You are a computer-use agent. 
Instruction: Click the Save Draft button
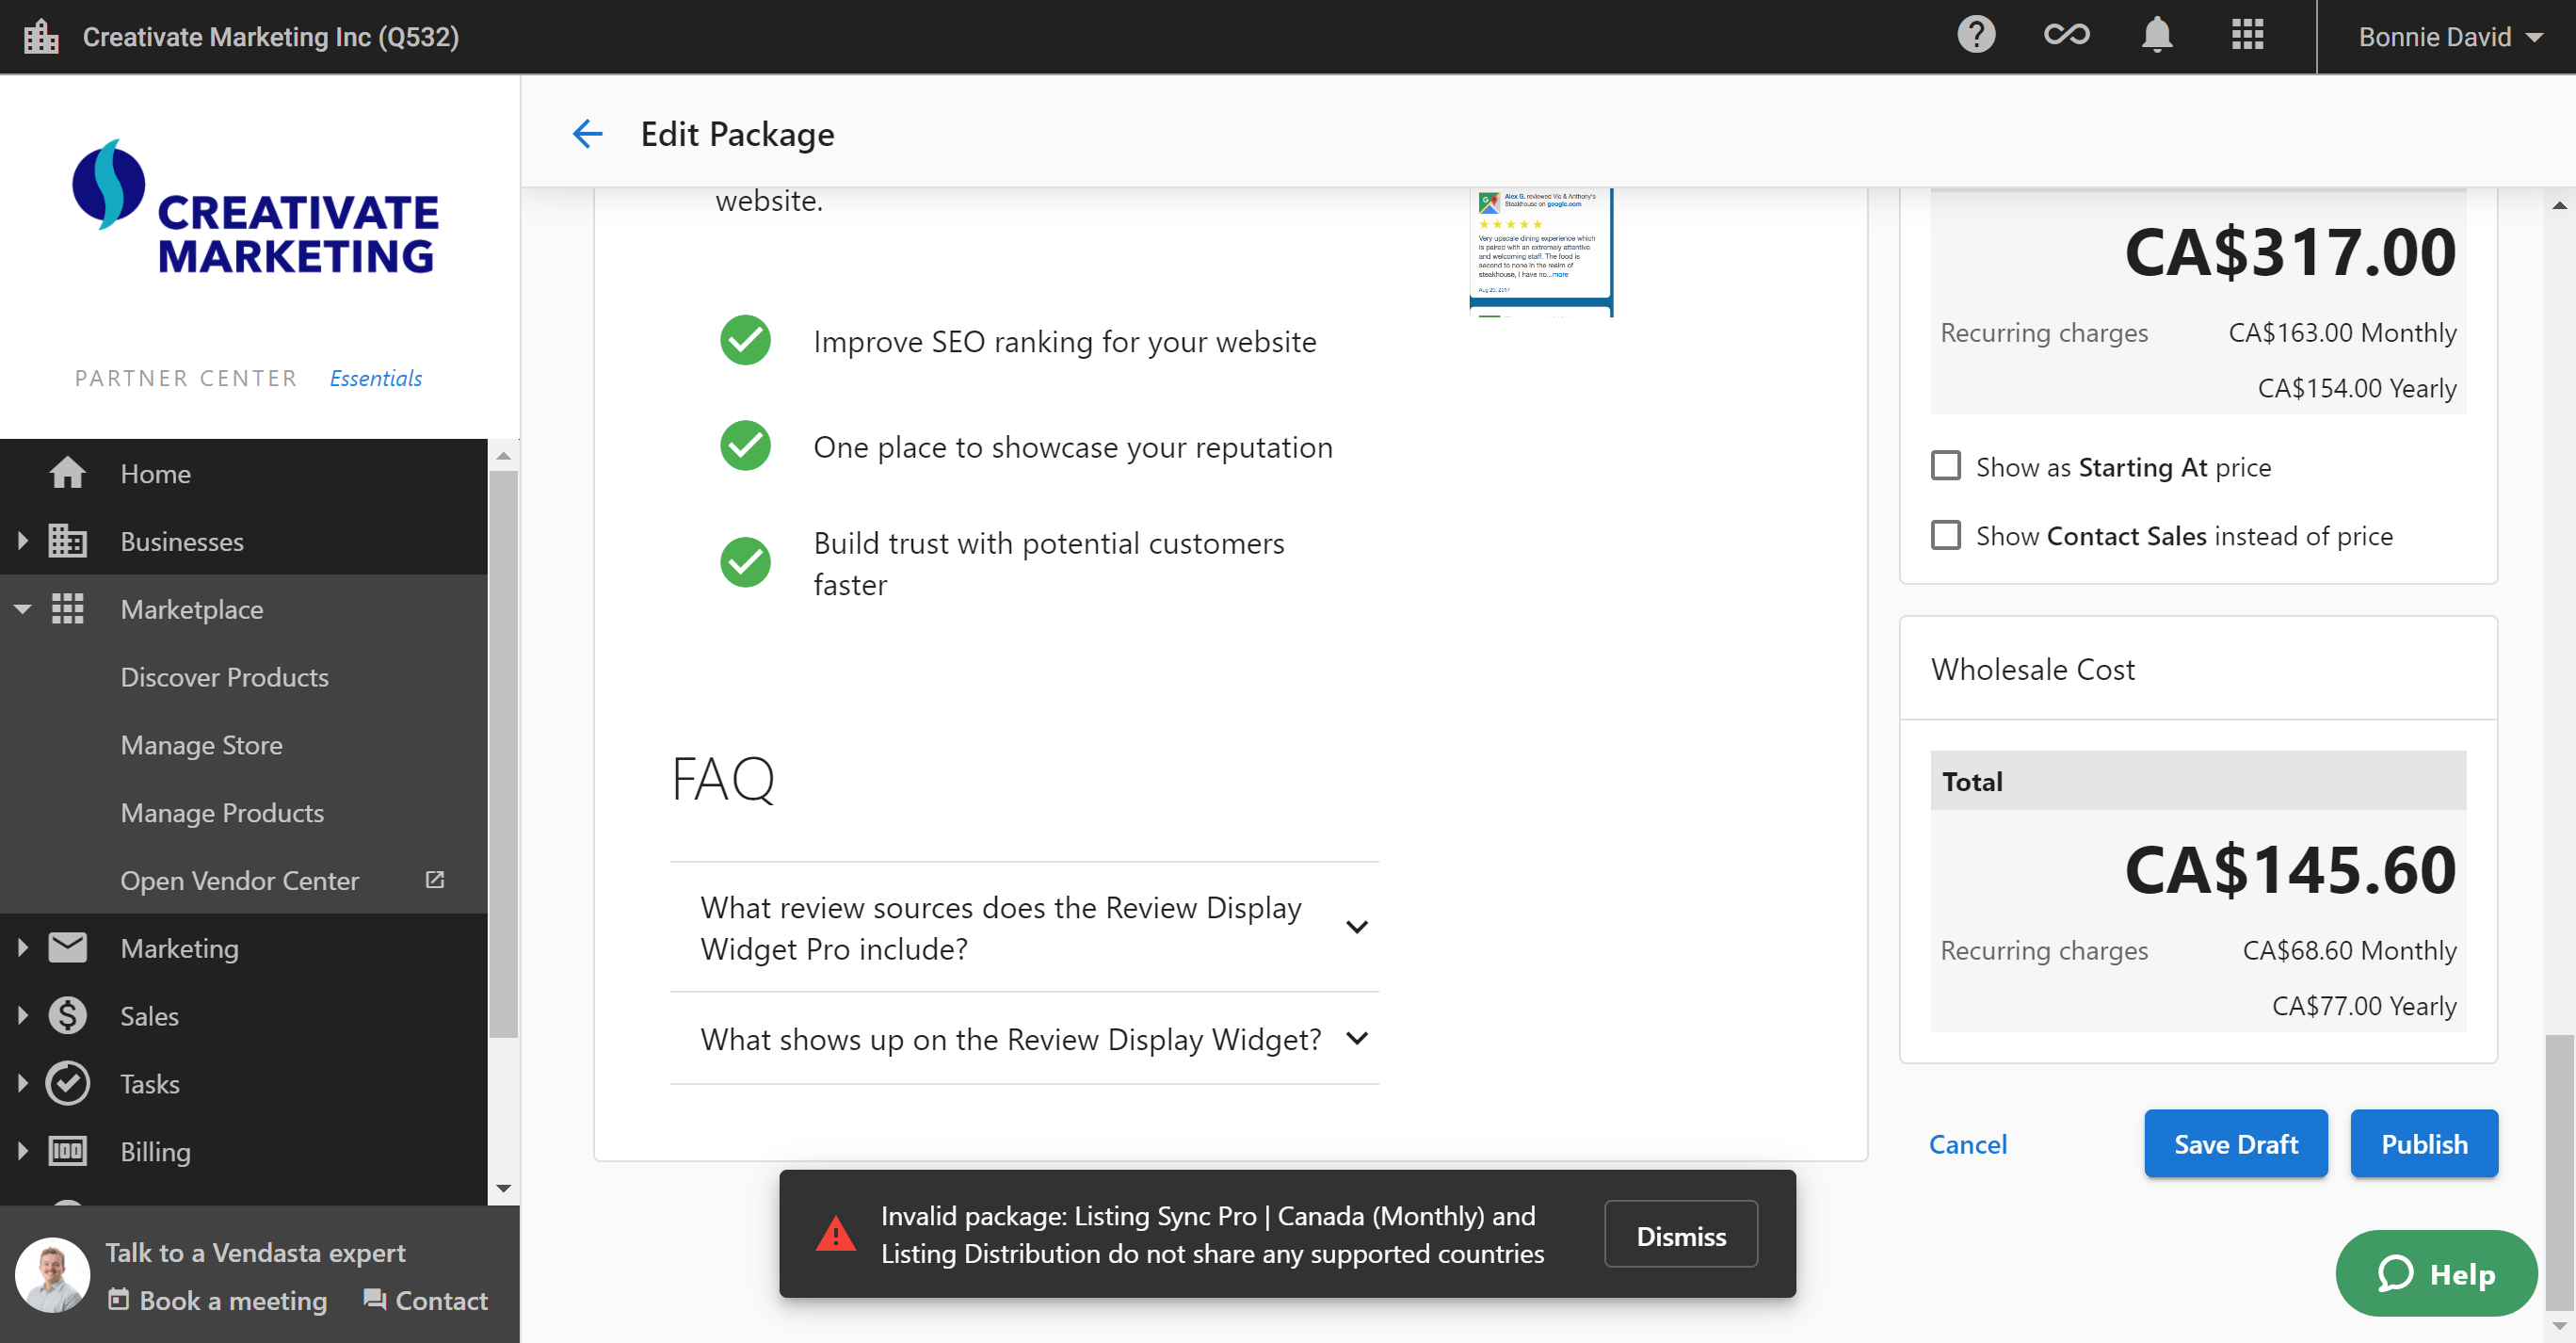pyautogui.click(x=2236, y=1144)
